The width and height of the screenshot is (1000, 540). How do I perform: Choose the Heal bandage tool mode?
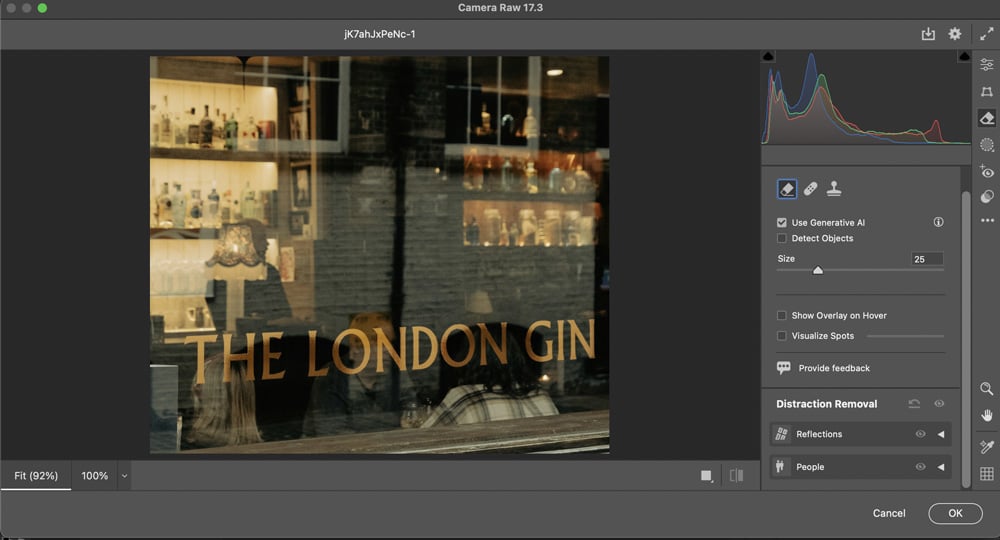810,188
